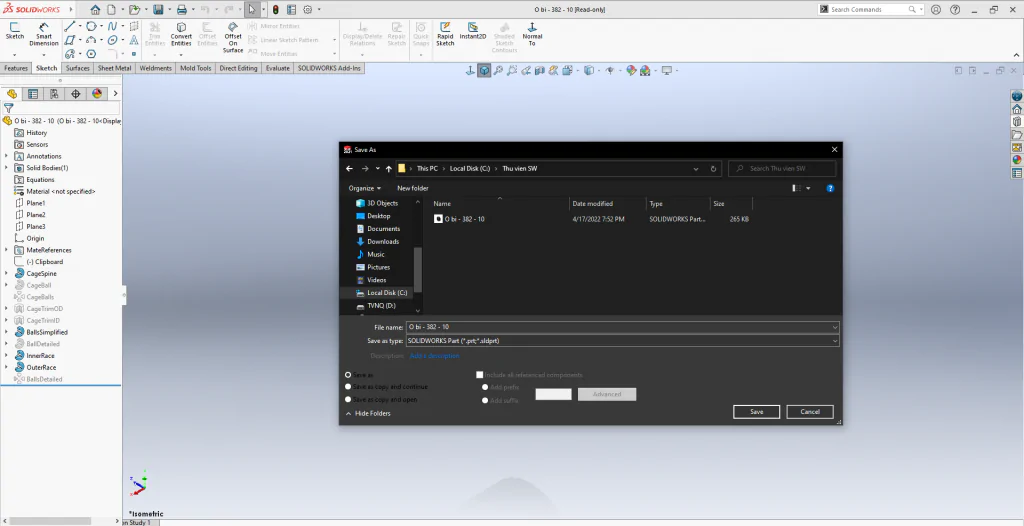
Task: Click the Rebuild traffic light icon
Action: pos(276,10)
